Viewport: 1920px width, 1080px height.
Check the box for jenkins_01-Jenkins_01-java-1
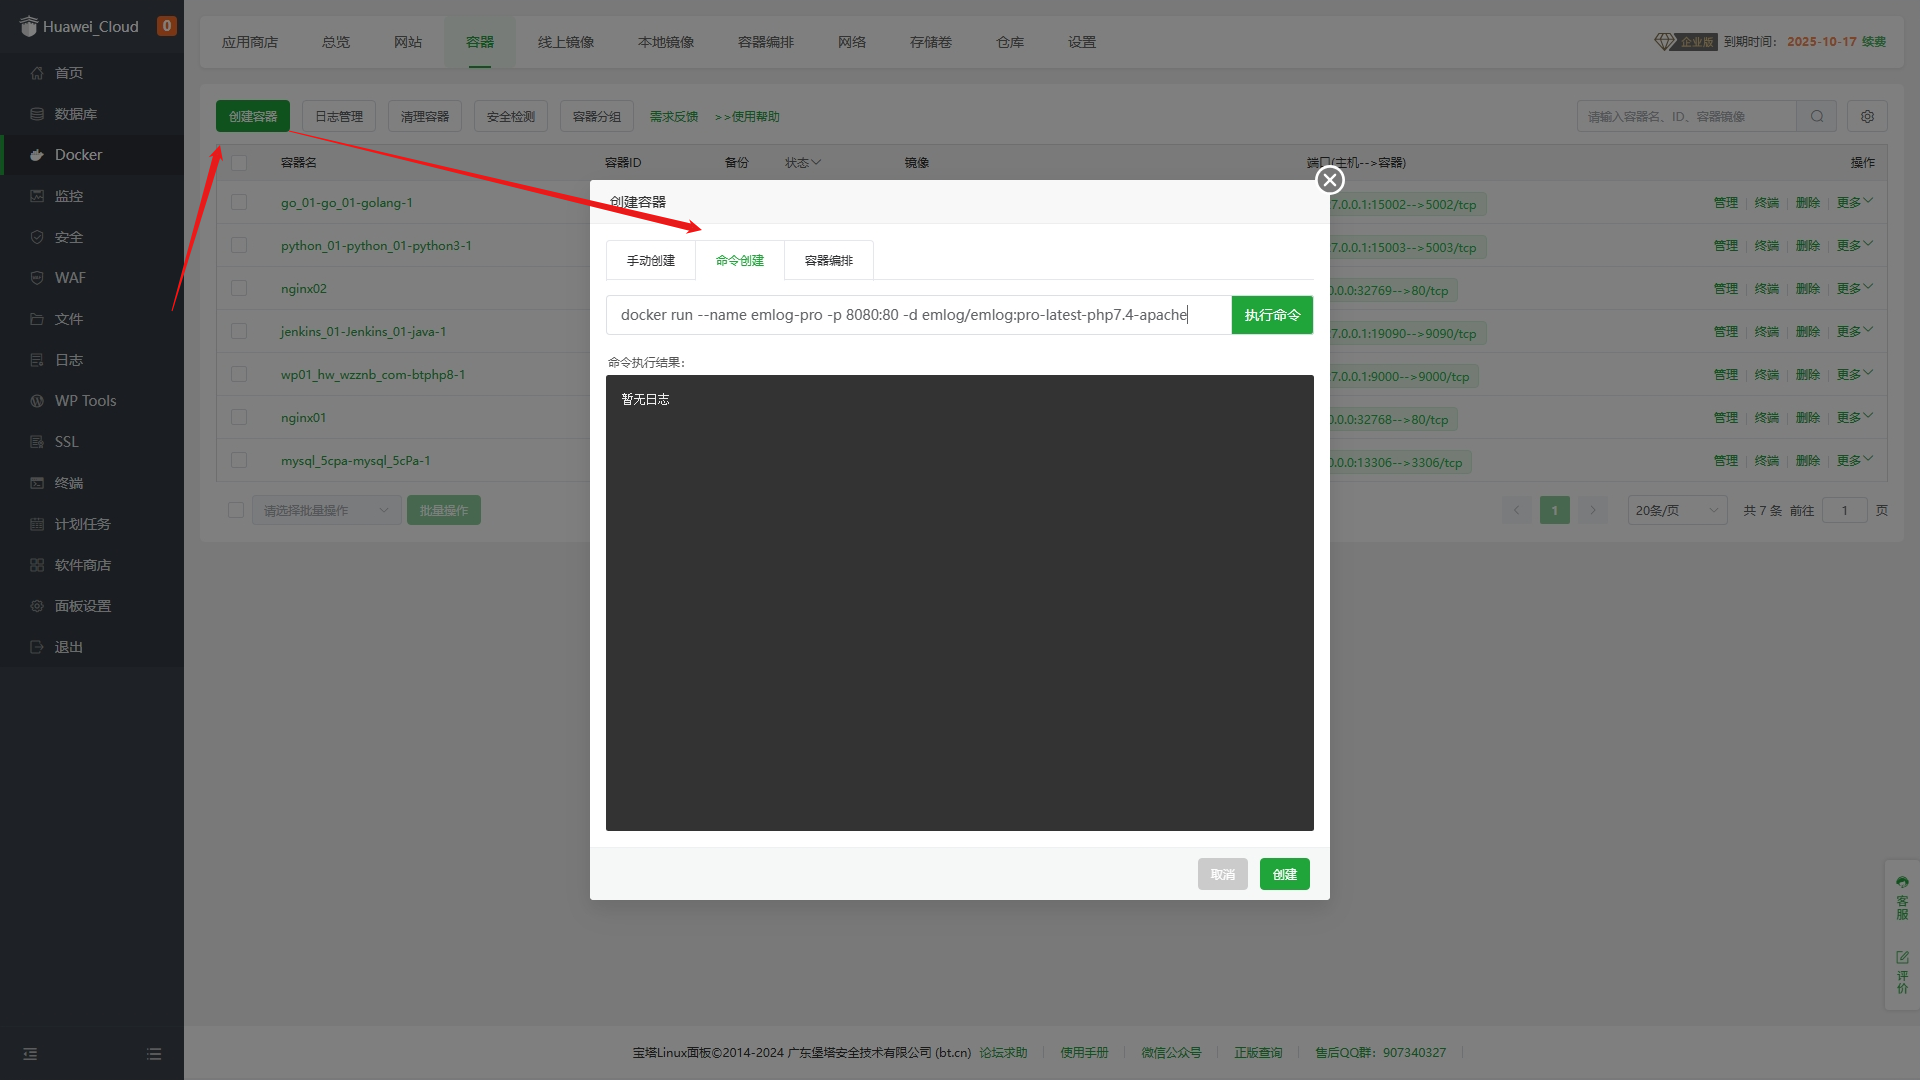pyautogui.click(x=239, y=331)
